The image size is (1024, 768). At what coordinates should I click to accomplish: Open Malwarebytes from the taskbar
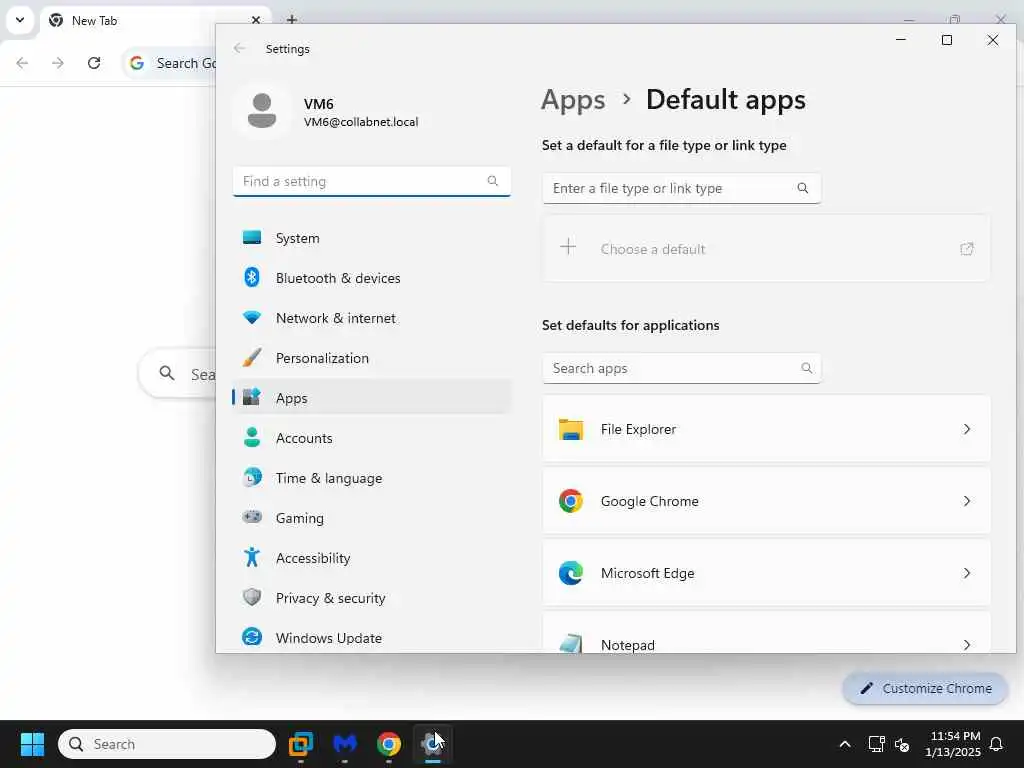pos(345,744)
